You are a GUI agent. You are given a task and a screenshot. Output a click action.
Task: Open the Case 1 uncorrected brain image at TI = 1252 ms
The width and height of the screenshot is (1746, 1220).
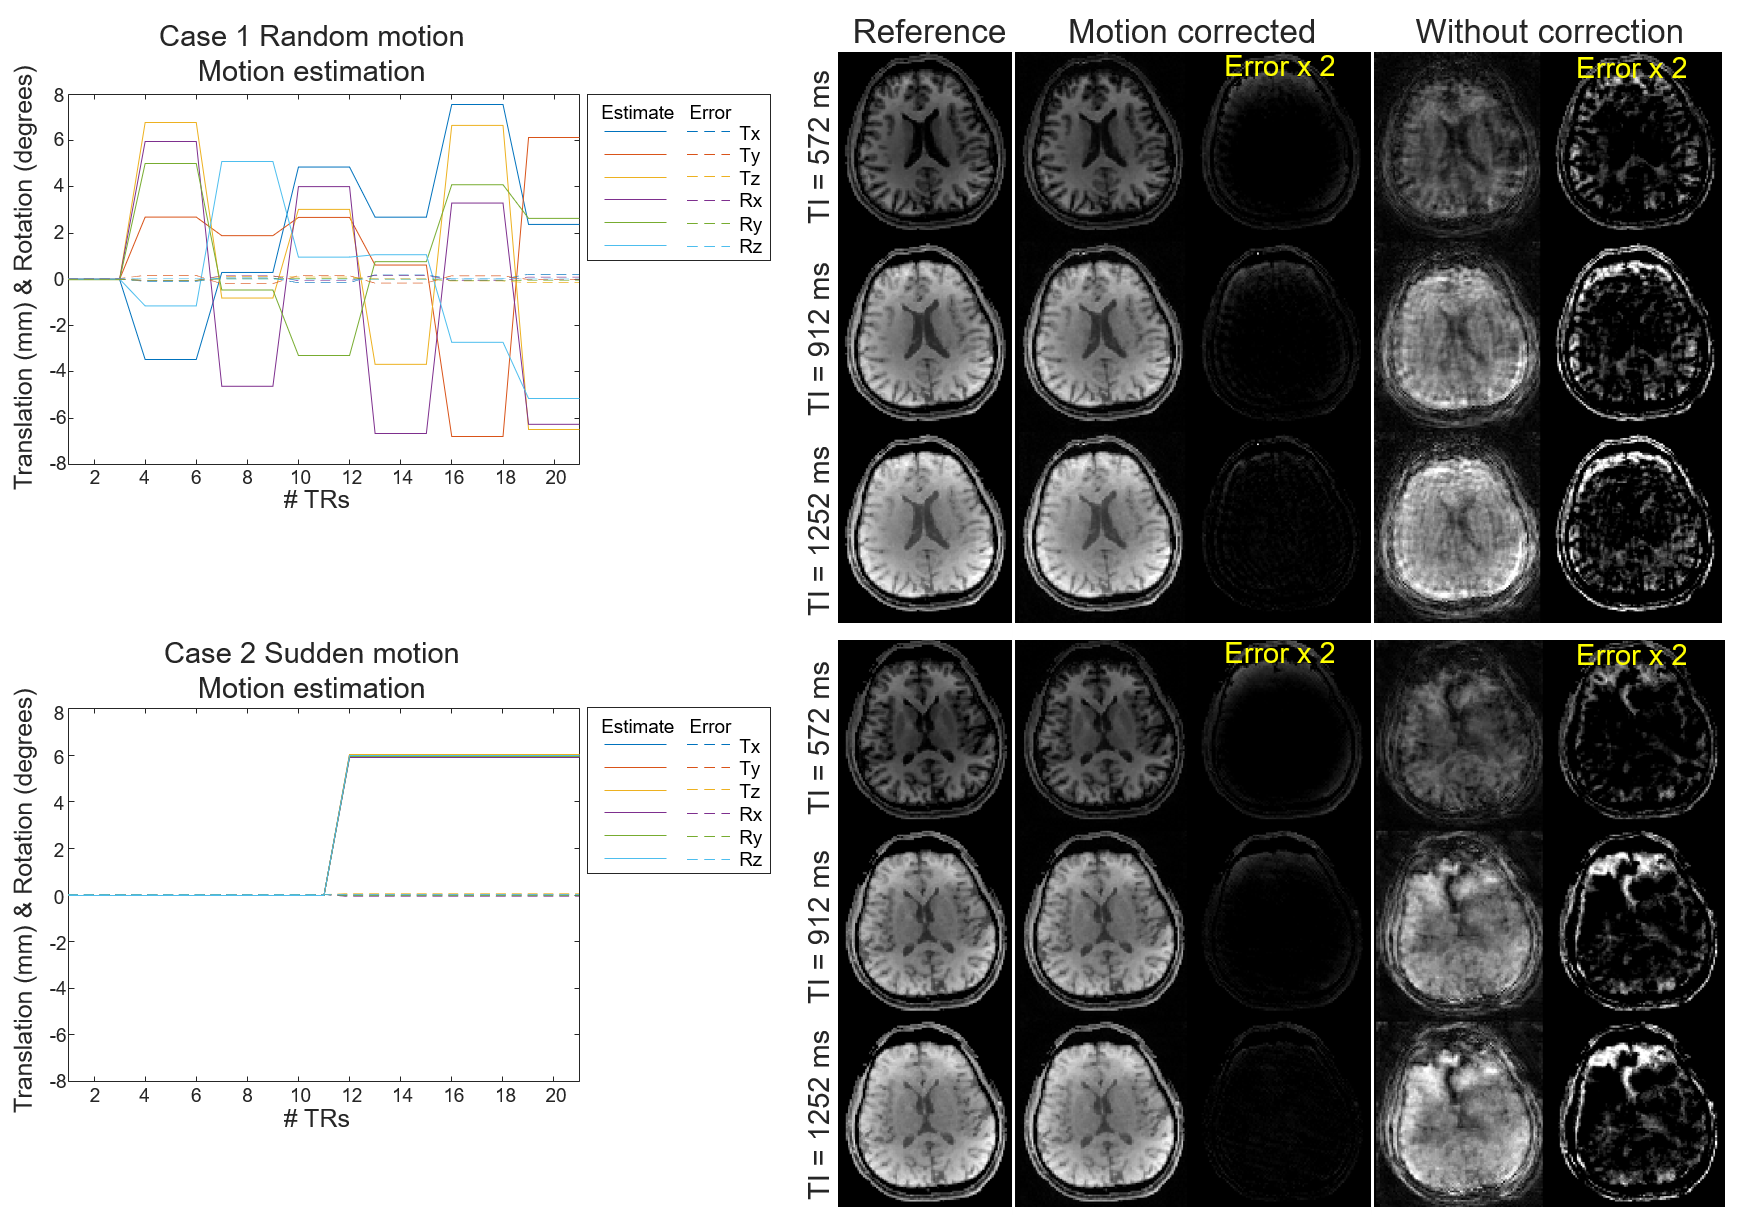point(1458,525)
